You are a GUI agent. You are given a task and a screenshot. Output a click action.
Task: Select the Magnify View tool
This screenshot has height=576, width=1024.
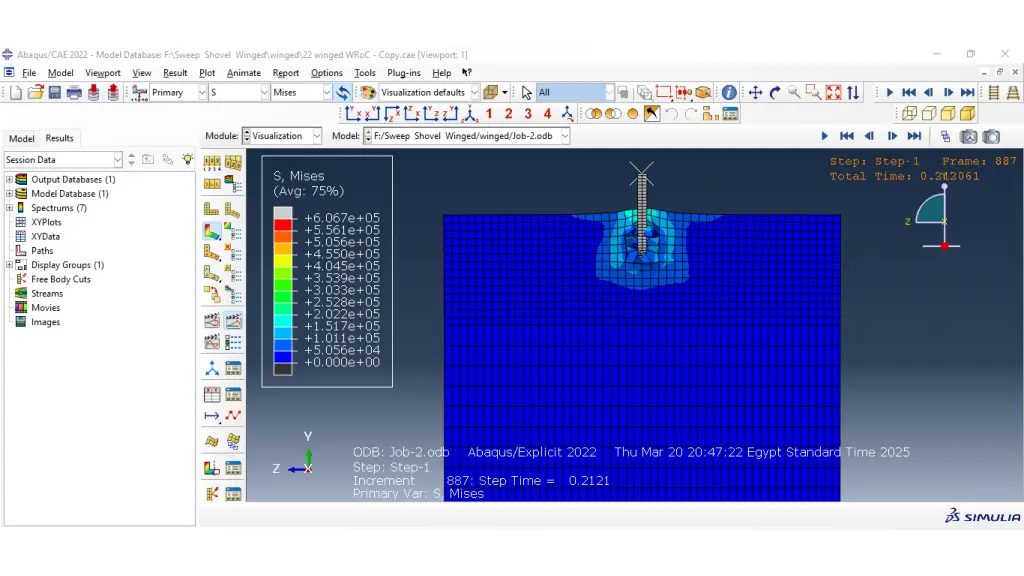[794, 93]
